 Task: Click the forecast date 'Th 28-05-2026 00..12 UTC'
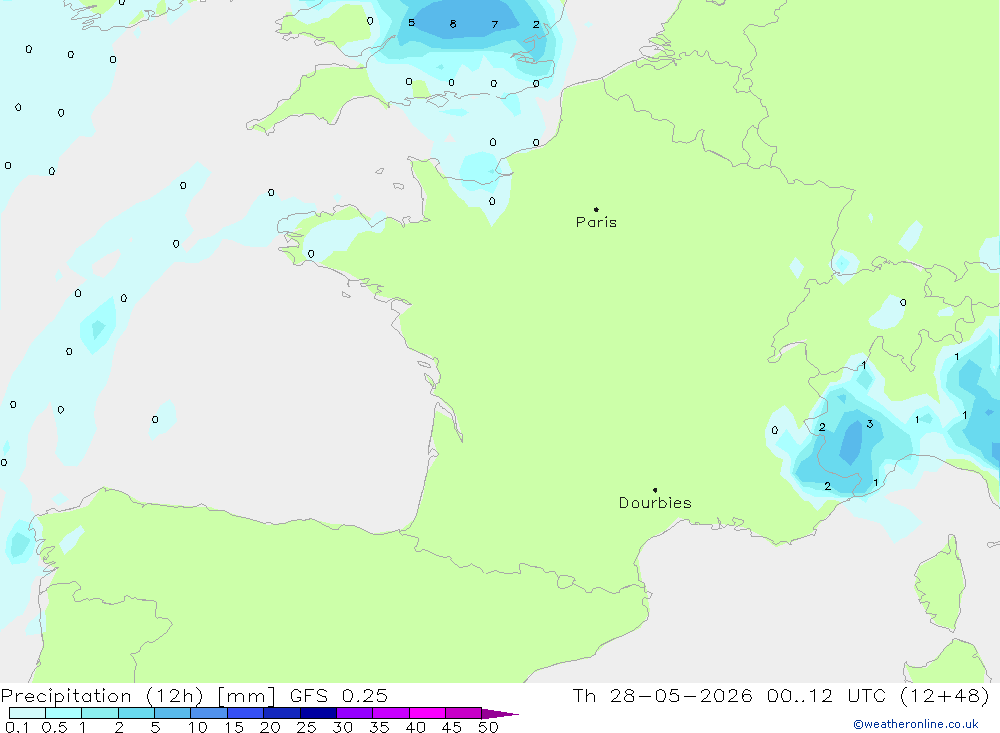pyautogui.click(x=732, y=695)
